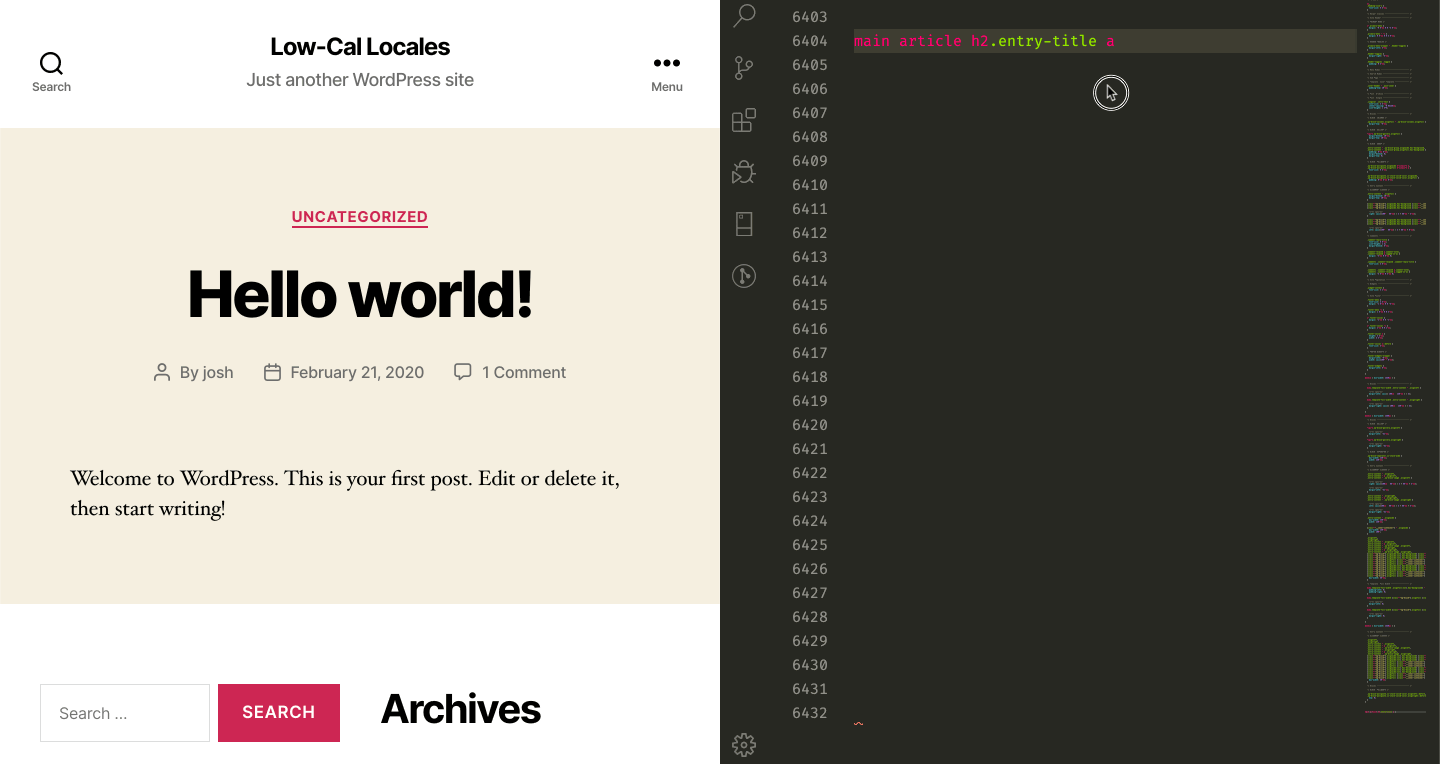Screen dimensions: 1440x764
Task: Open the josh author link
Action: [x=218, y=372]
